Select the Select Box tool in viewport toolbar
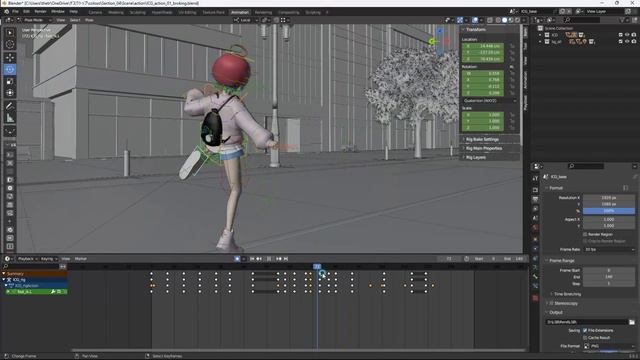The width and height of the screenshot is (640, 360). pyautogui.click(x=10, y=32)
